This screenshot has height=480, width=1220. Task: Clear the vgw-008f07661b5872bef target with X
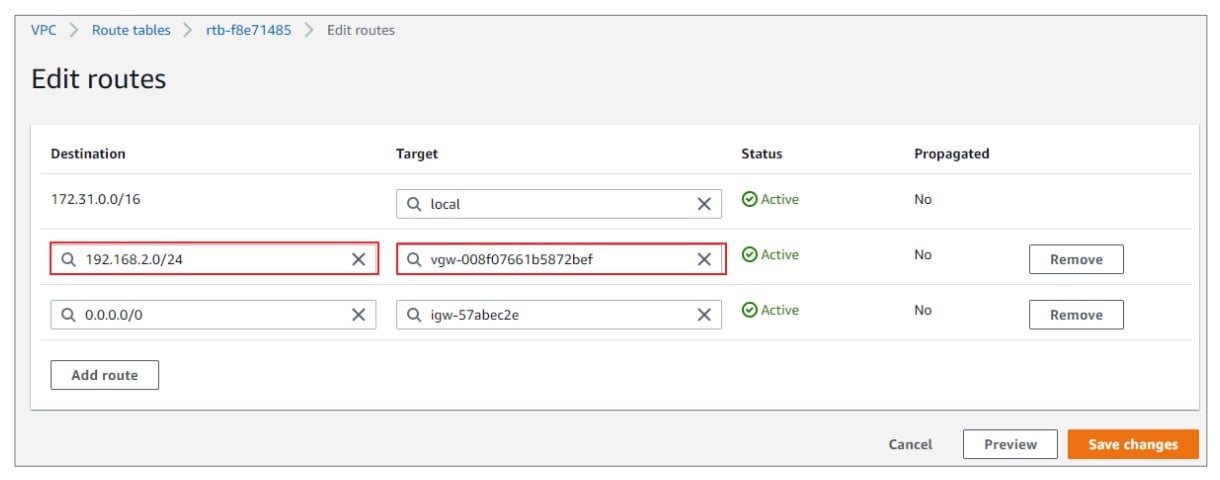(704, 259)
